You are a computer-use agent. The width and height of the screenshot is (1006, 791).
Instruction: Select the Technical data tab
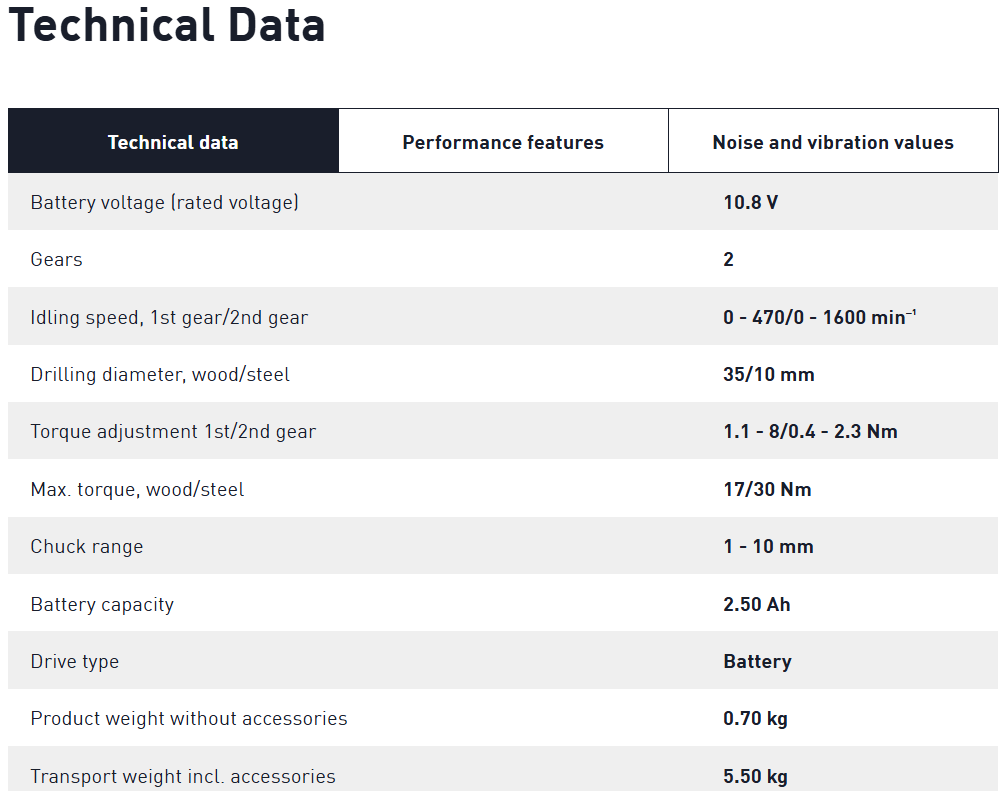(x=173, y=142)
